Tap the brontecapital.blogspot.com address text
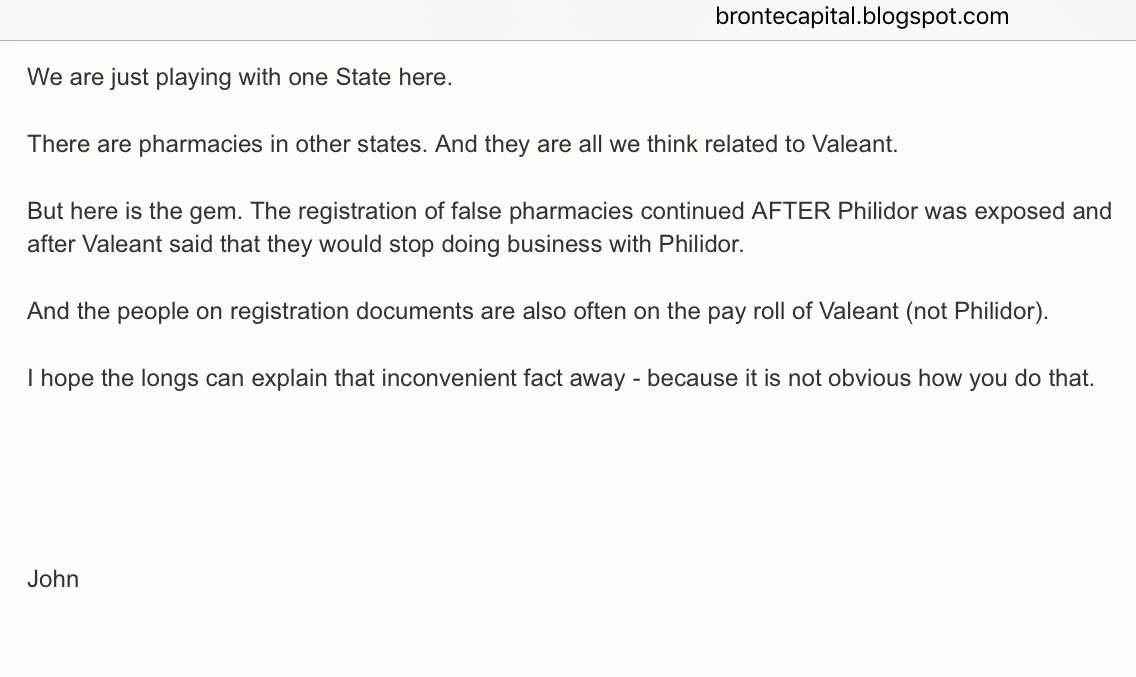Screen dimensions: 1136x677 pos(862,16)
